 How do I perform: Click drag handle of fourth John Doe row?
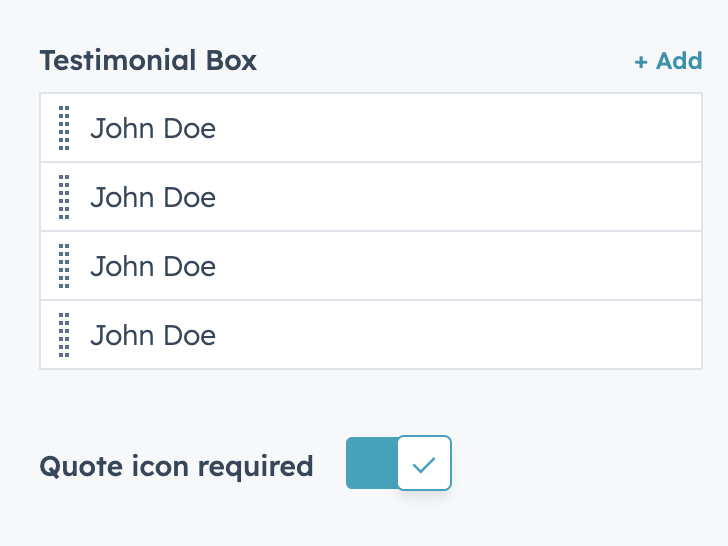(x=64, y=335)
